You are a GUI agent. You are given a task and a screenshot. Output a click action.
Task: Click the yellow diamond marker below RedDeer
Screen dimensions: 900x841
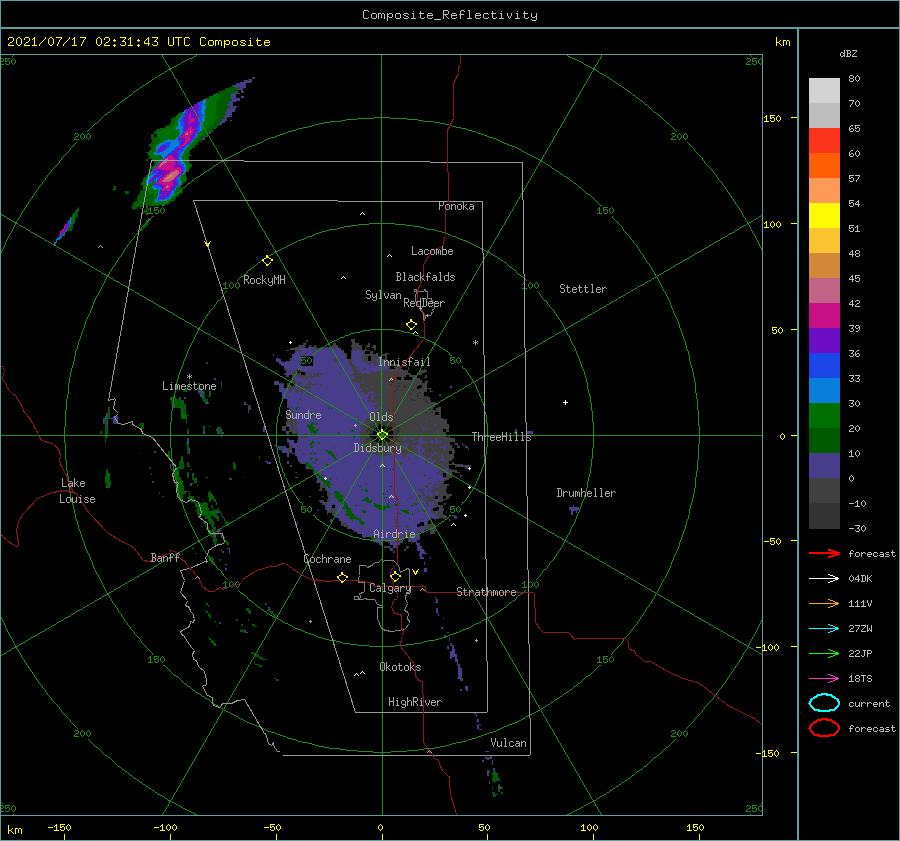(411, 325)
